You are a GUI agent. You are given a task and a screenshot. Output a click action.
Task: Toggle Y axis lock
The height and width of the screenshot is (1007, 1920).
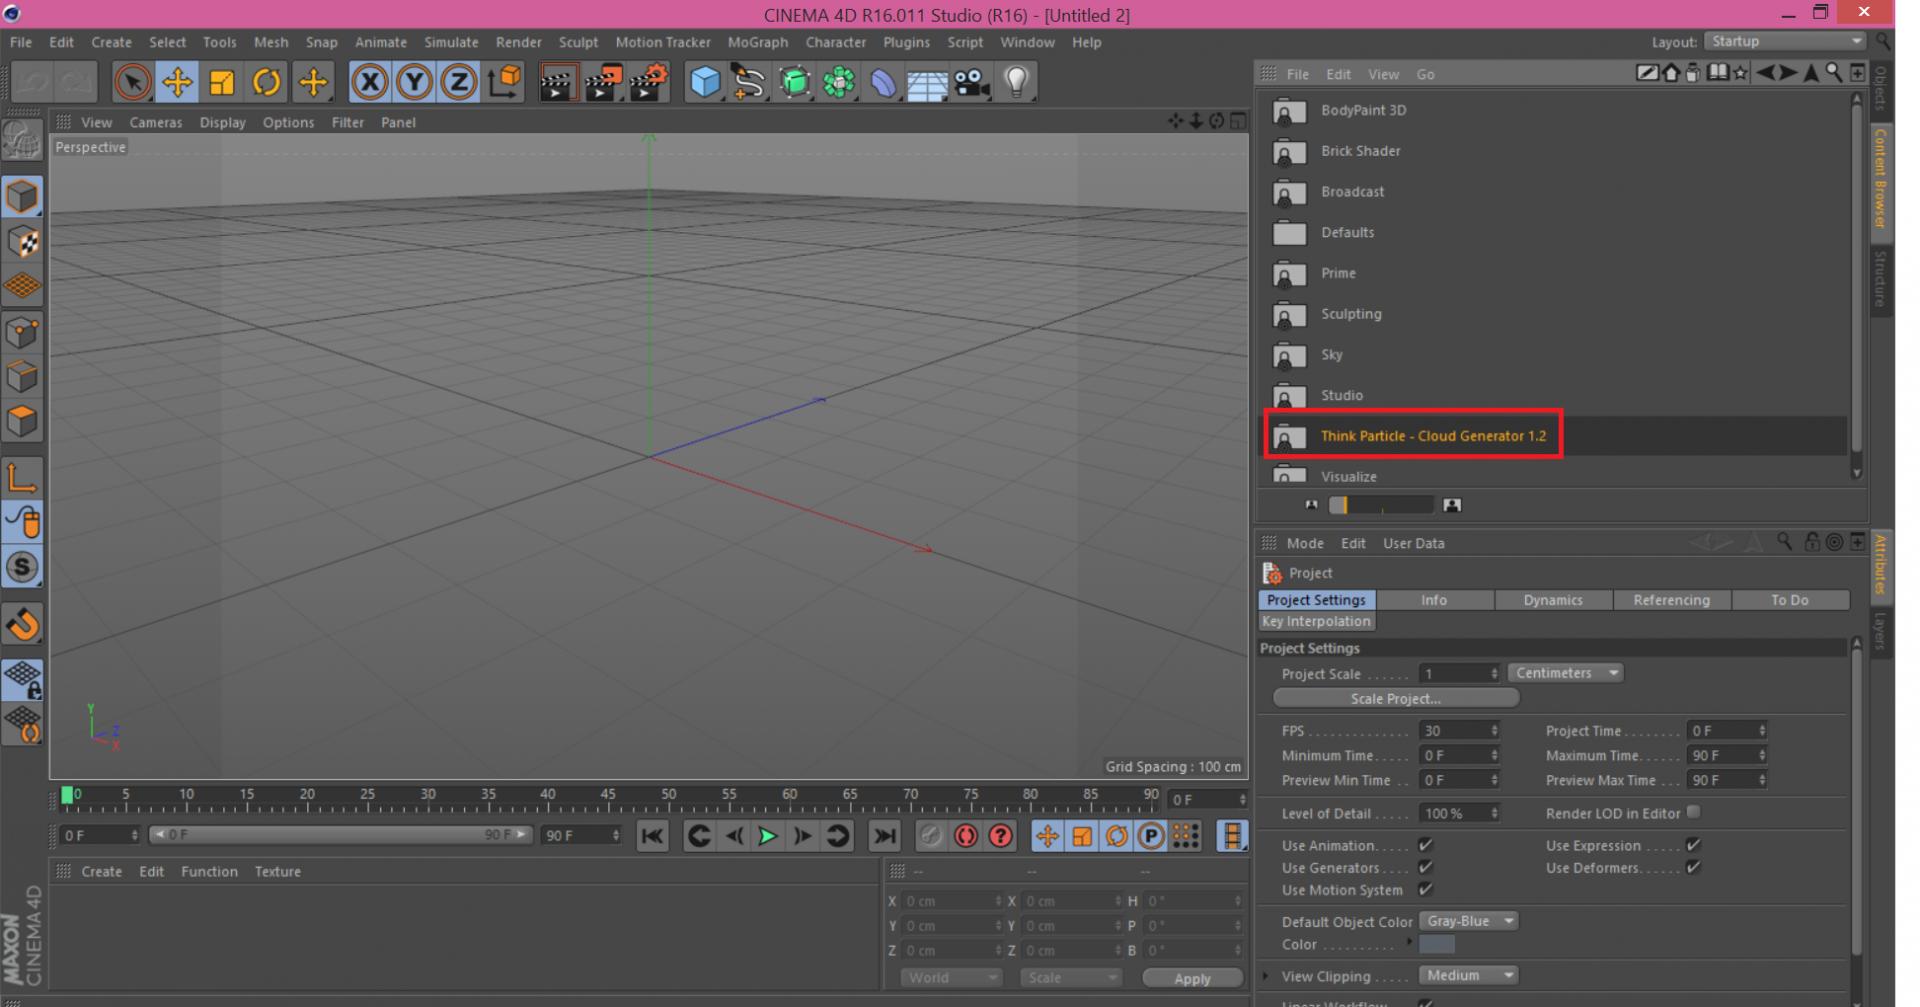coord(414,82)
